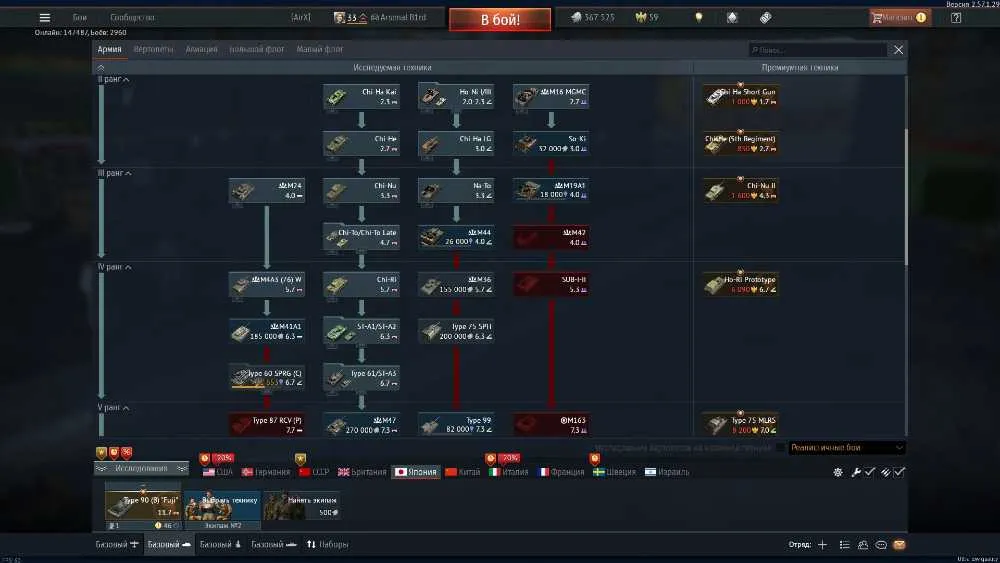
Task: Select the locked M42 vehicle
Action: pos(551,237)
